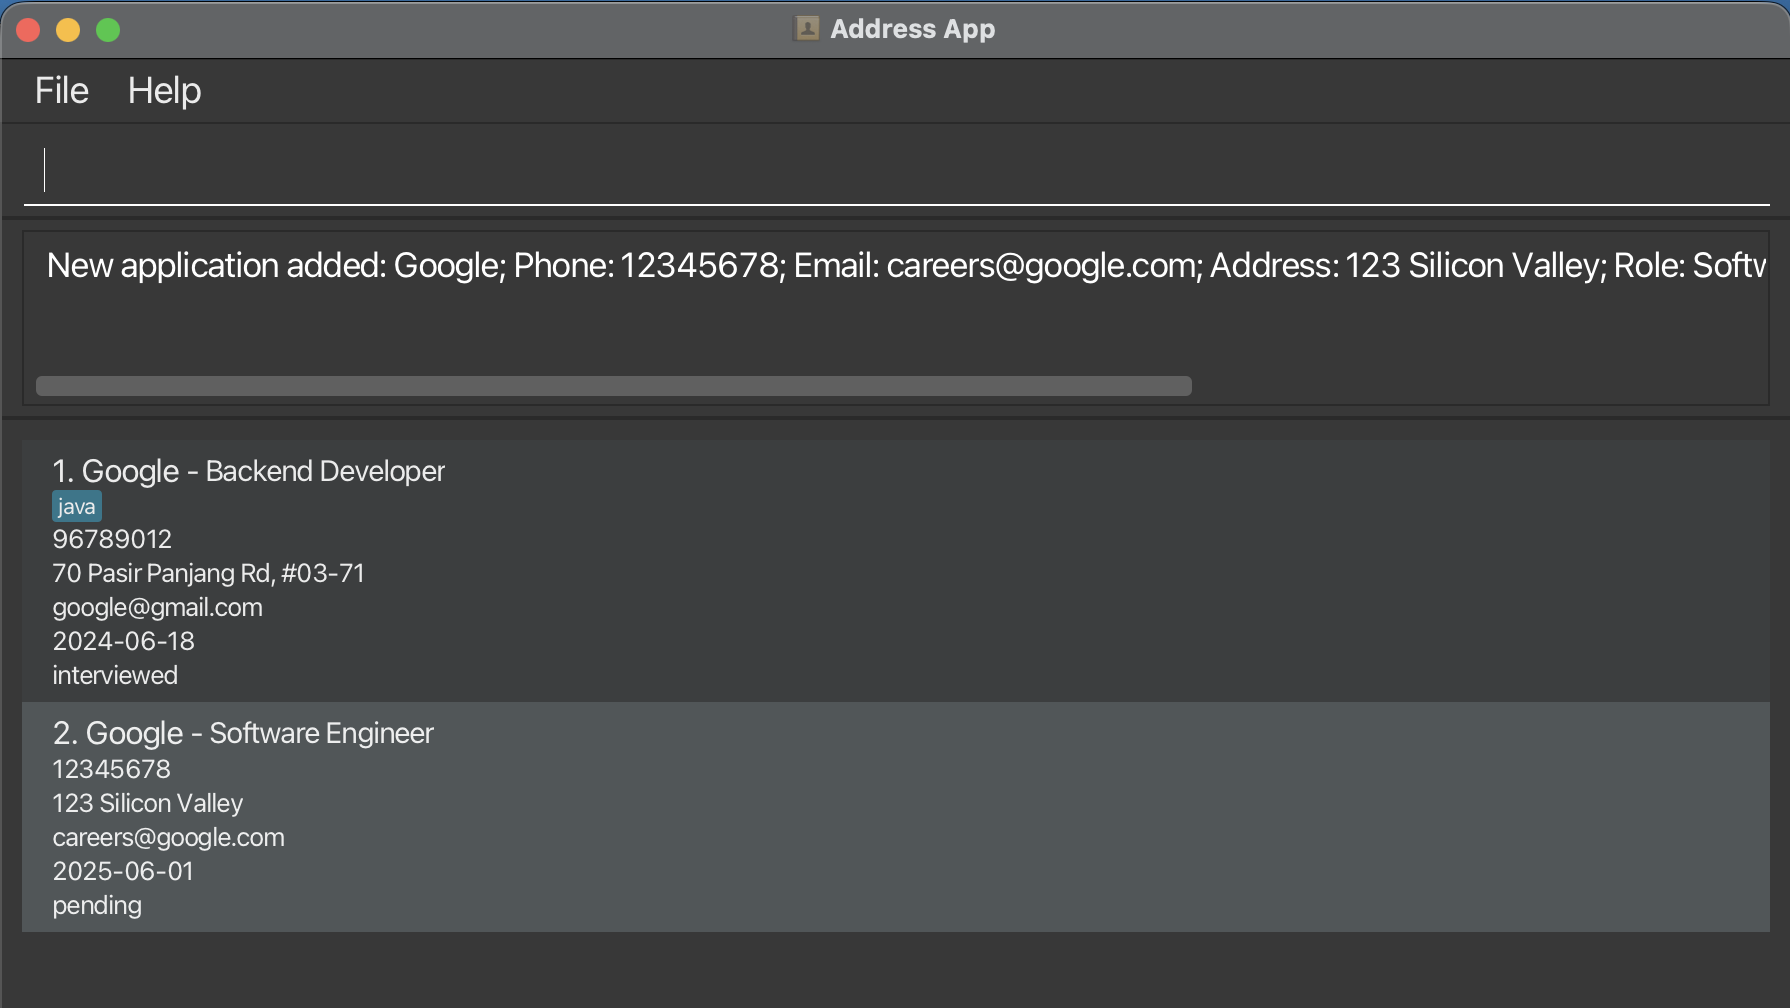Click the date 2024-06-18
This screenshot has width=1790, height=1008.
tap(123, 642)
